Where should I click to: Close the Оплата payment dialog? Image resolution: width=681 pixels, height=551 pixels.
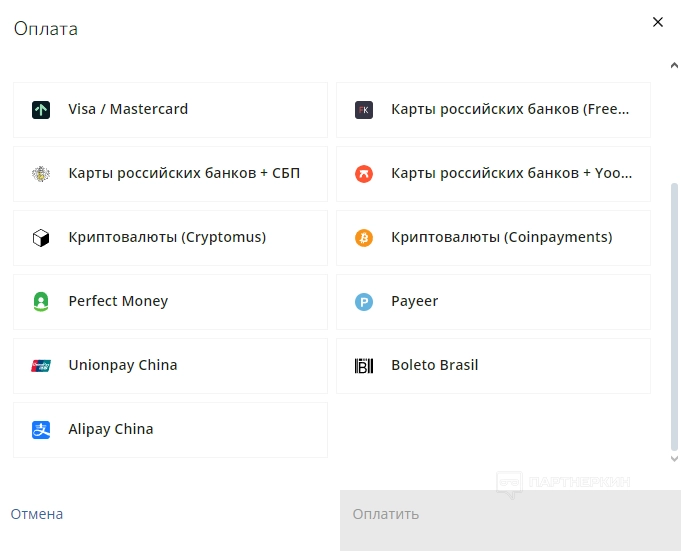(x=658, y=22)
